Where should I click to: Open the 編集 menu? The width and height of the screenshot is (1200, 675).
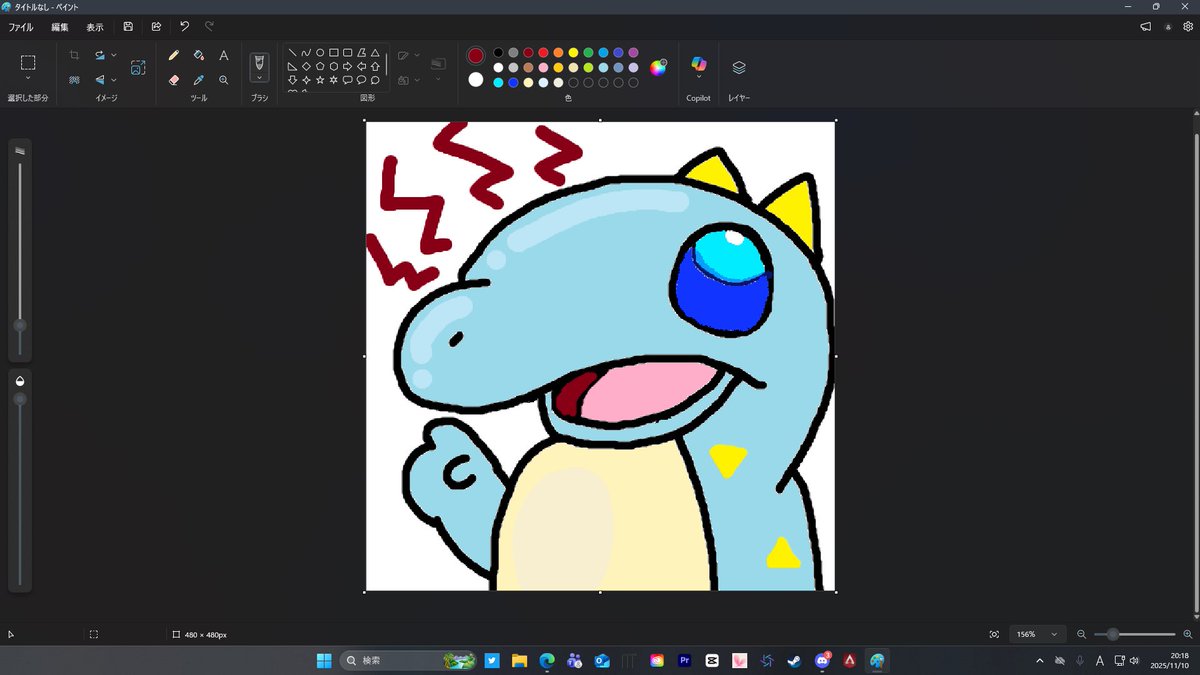60,27
